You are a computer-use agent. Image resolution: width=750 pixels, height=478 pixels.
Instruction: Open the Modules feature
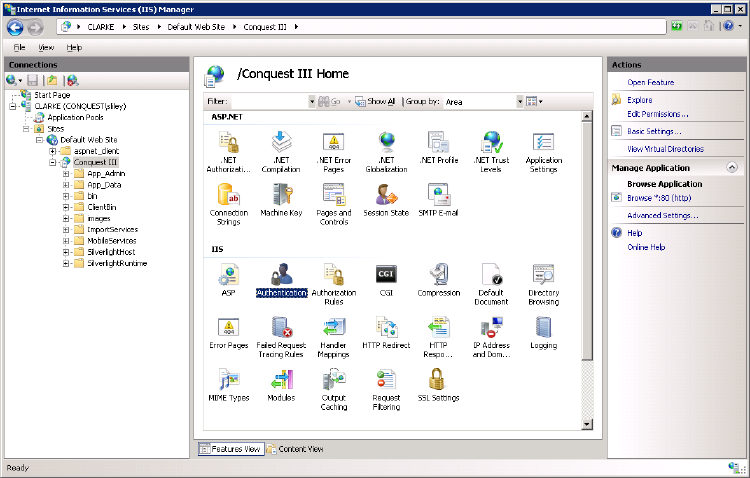281,385
